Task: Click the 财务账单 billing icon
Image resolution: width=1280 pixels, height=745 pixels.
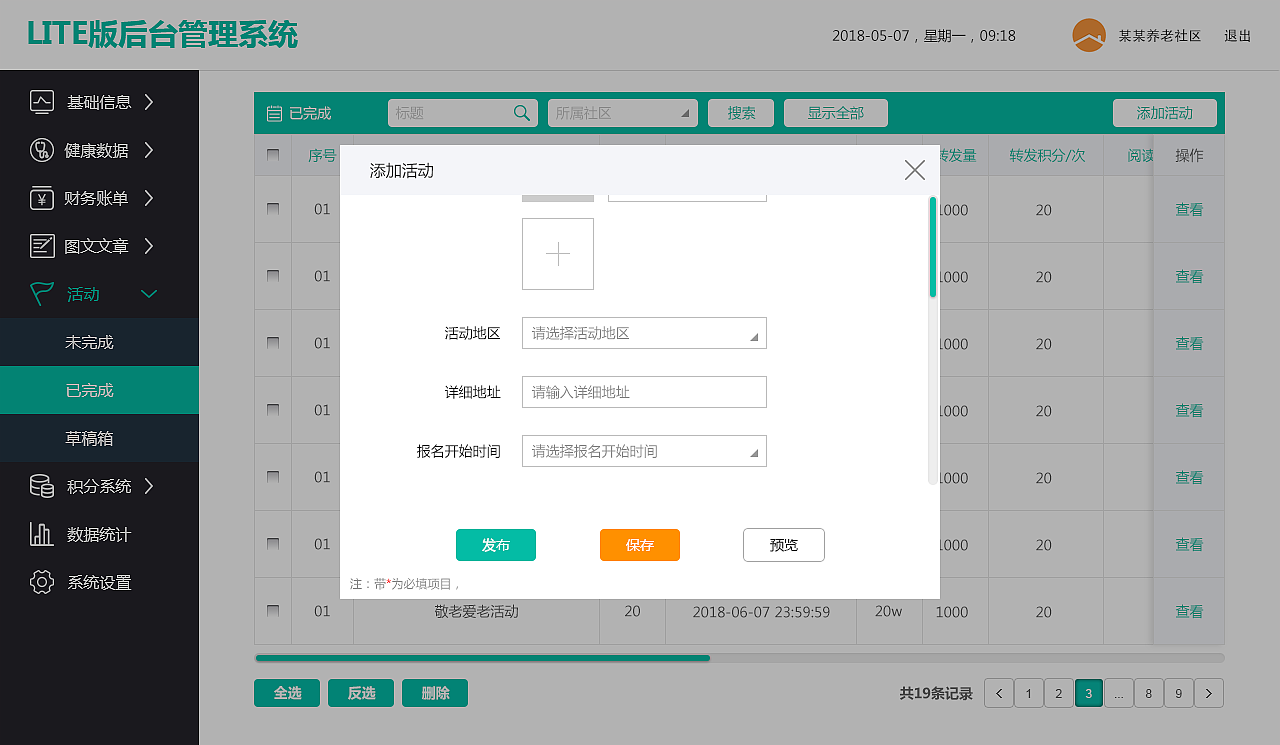Action: pyautogui.click(x=42, y=198)
